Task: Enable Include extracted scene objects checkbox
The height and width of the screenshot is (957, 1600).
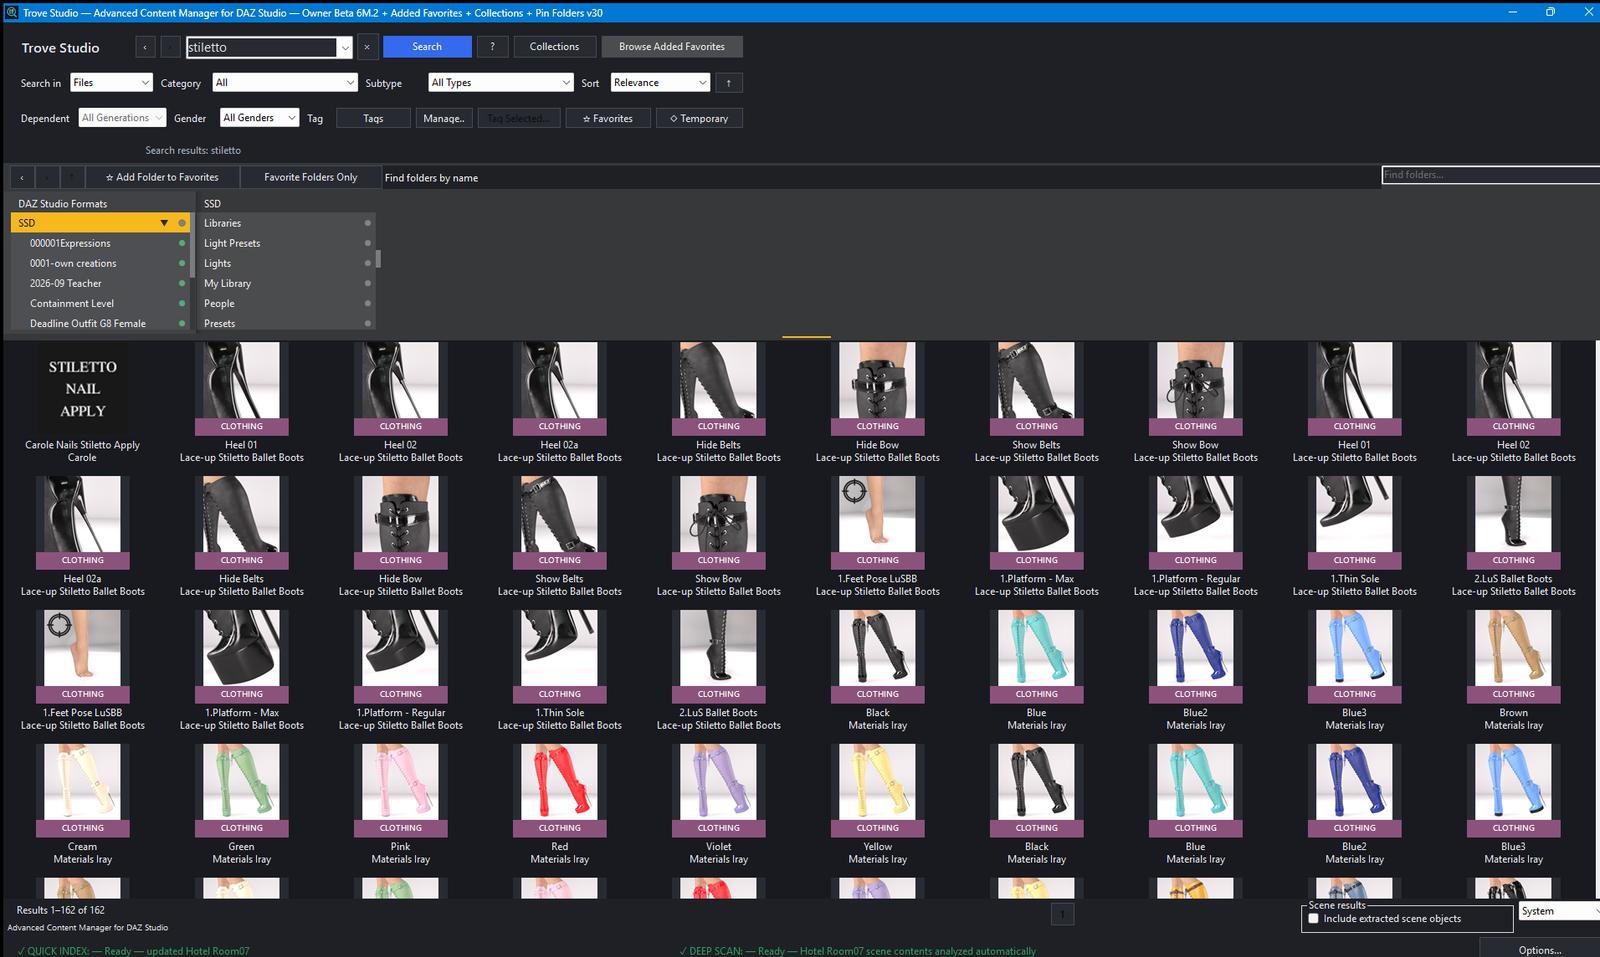Action: pyautogui.click(x=1314, y=918)
